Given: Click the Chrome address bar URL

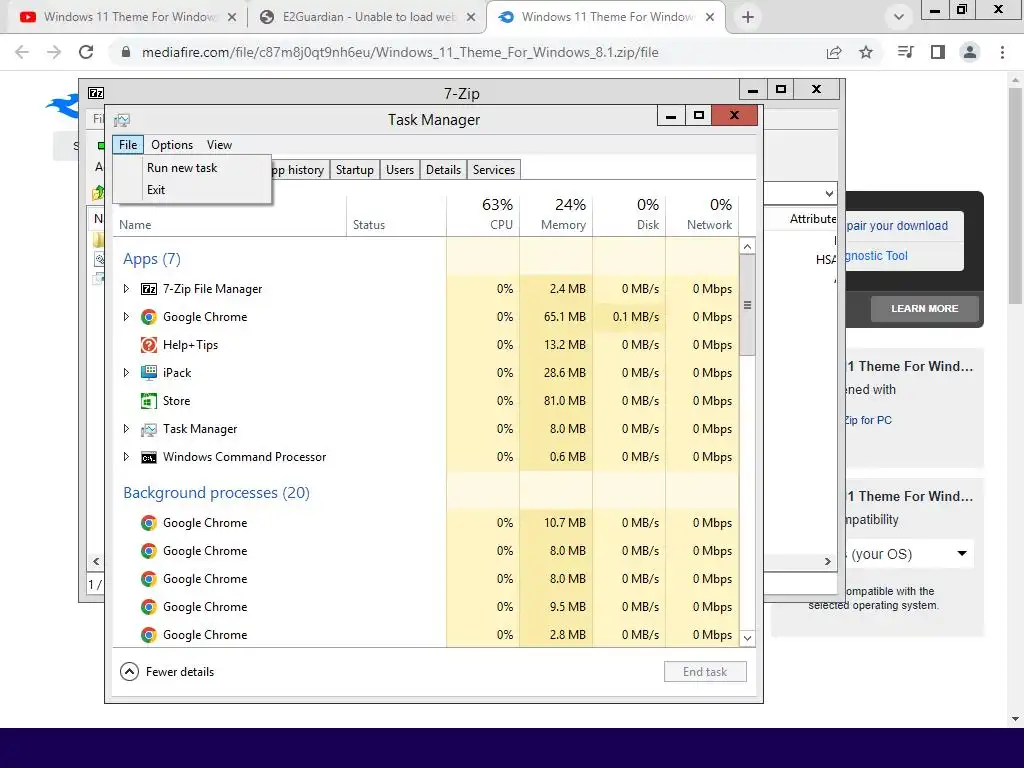Looking at the screenshot, I should tap(400, 52).
